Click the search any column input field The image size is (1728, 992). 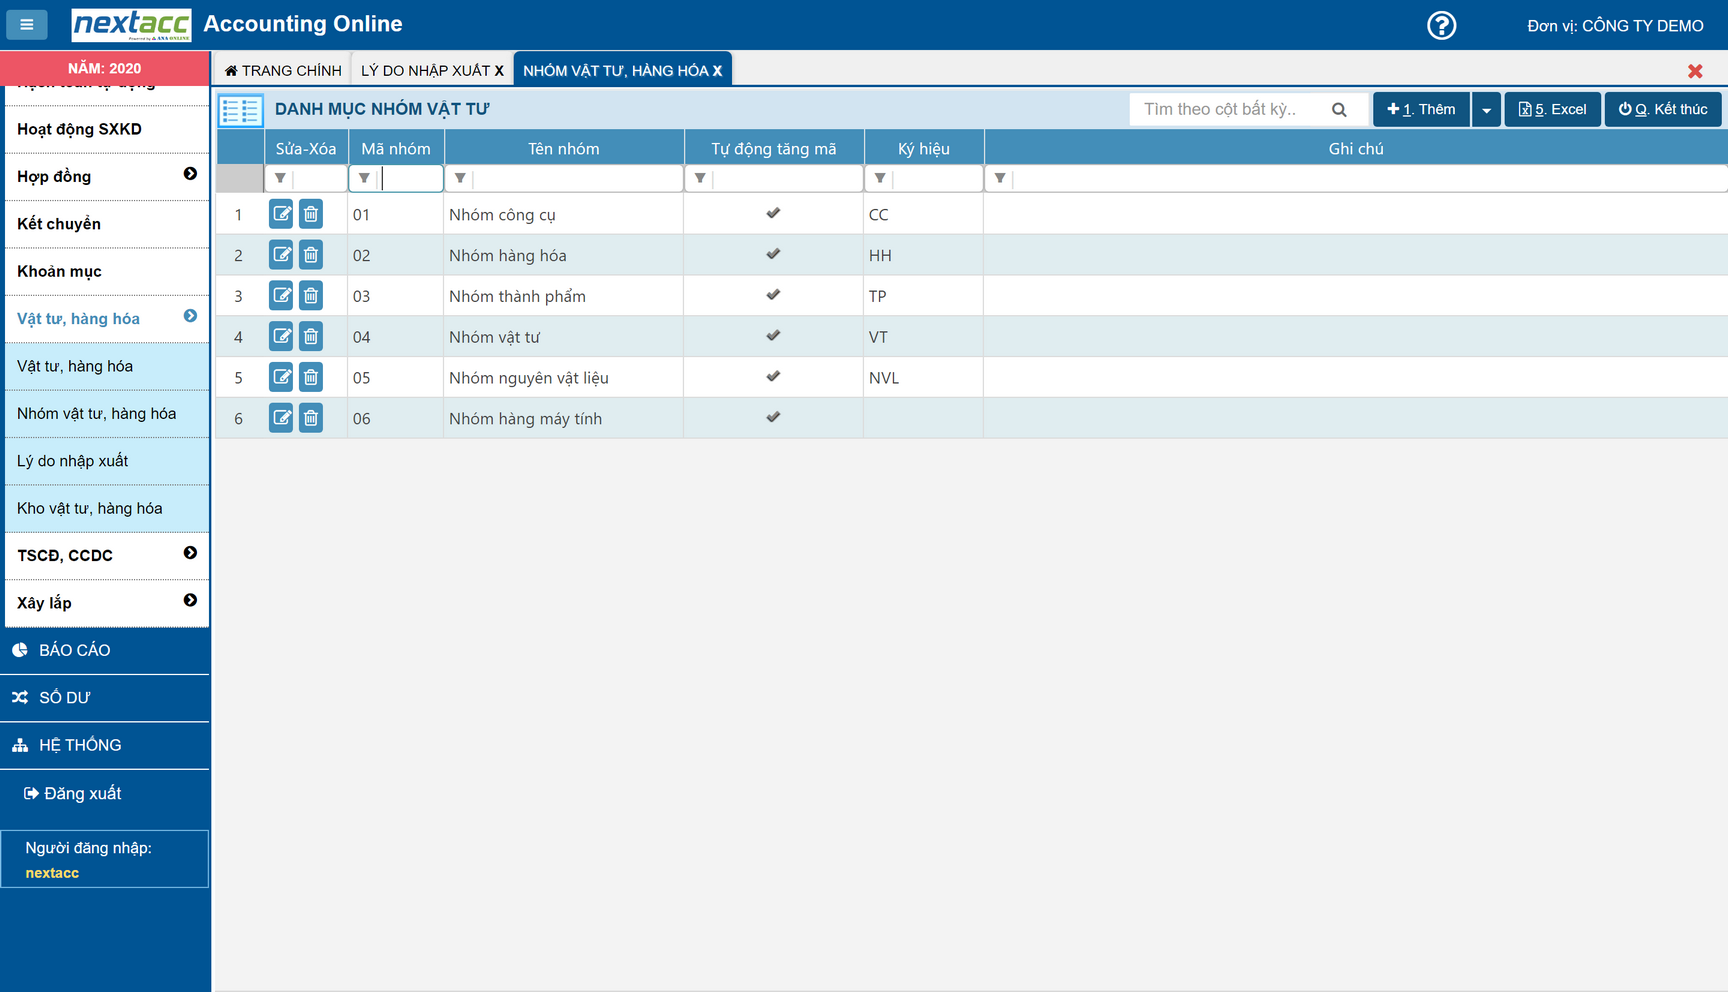pos(1230,110)
